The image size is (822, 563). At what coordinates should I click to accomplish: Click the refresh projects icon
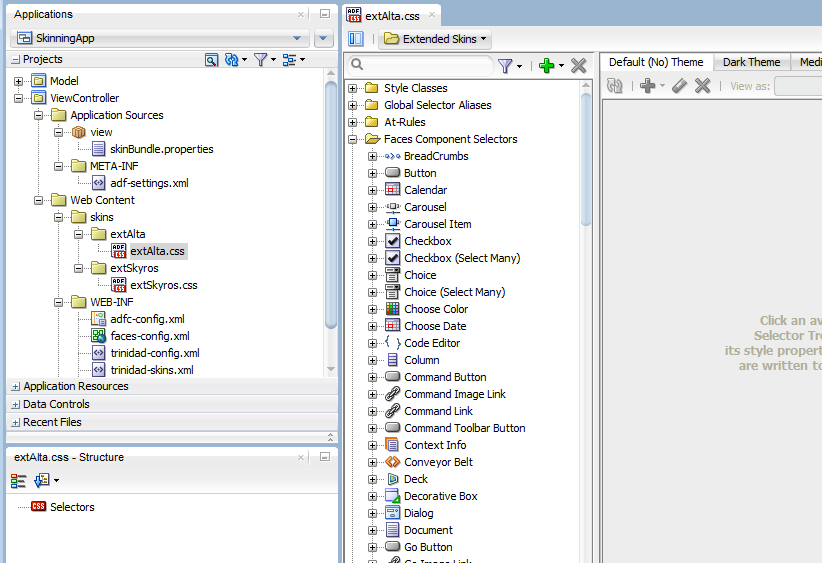click(x=232, y=60)
